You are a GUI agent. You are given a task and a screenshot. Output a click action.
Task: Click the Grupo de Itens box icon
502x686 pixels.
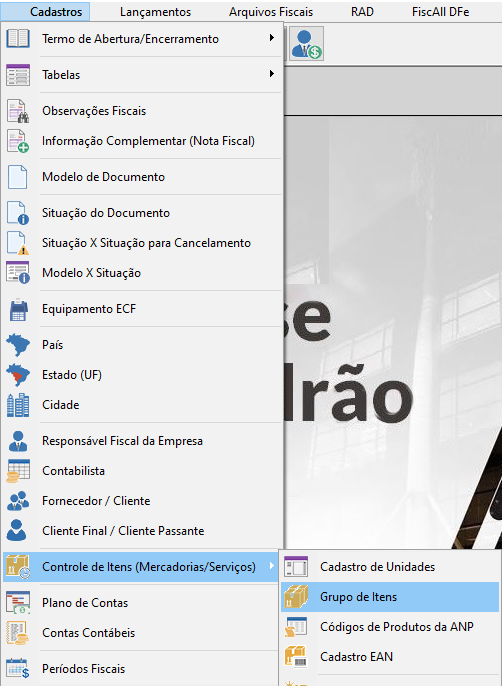296,597
